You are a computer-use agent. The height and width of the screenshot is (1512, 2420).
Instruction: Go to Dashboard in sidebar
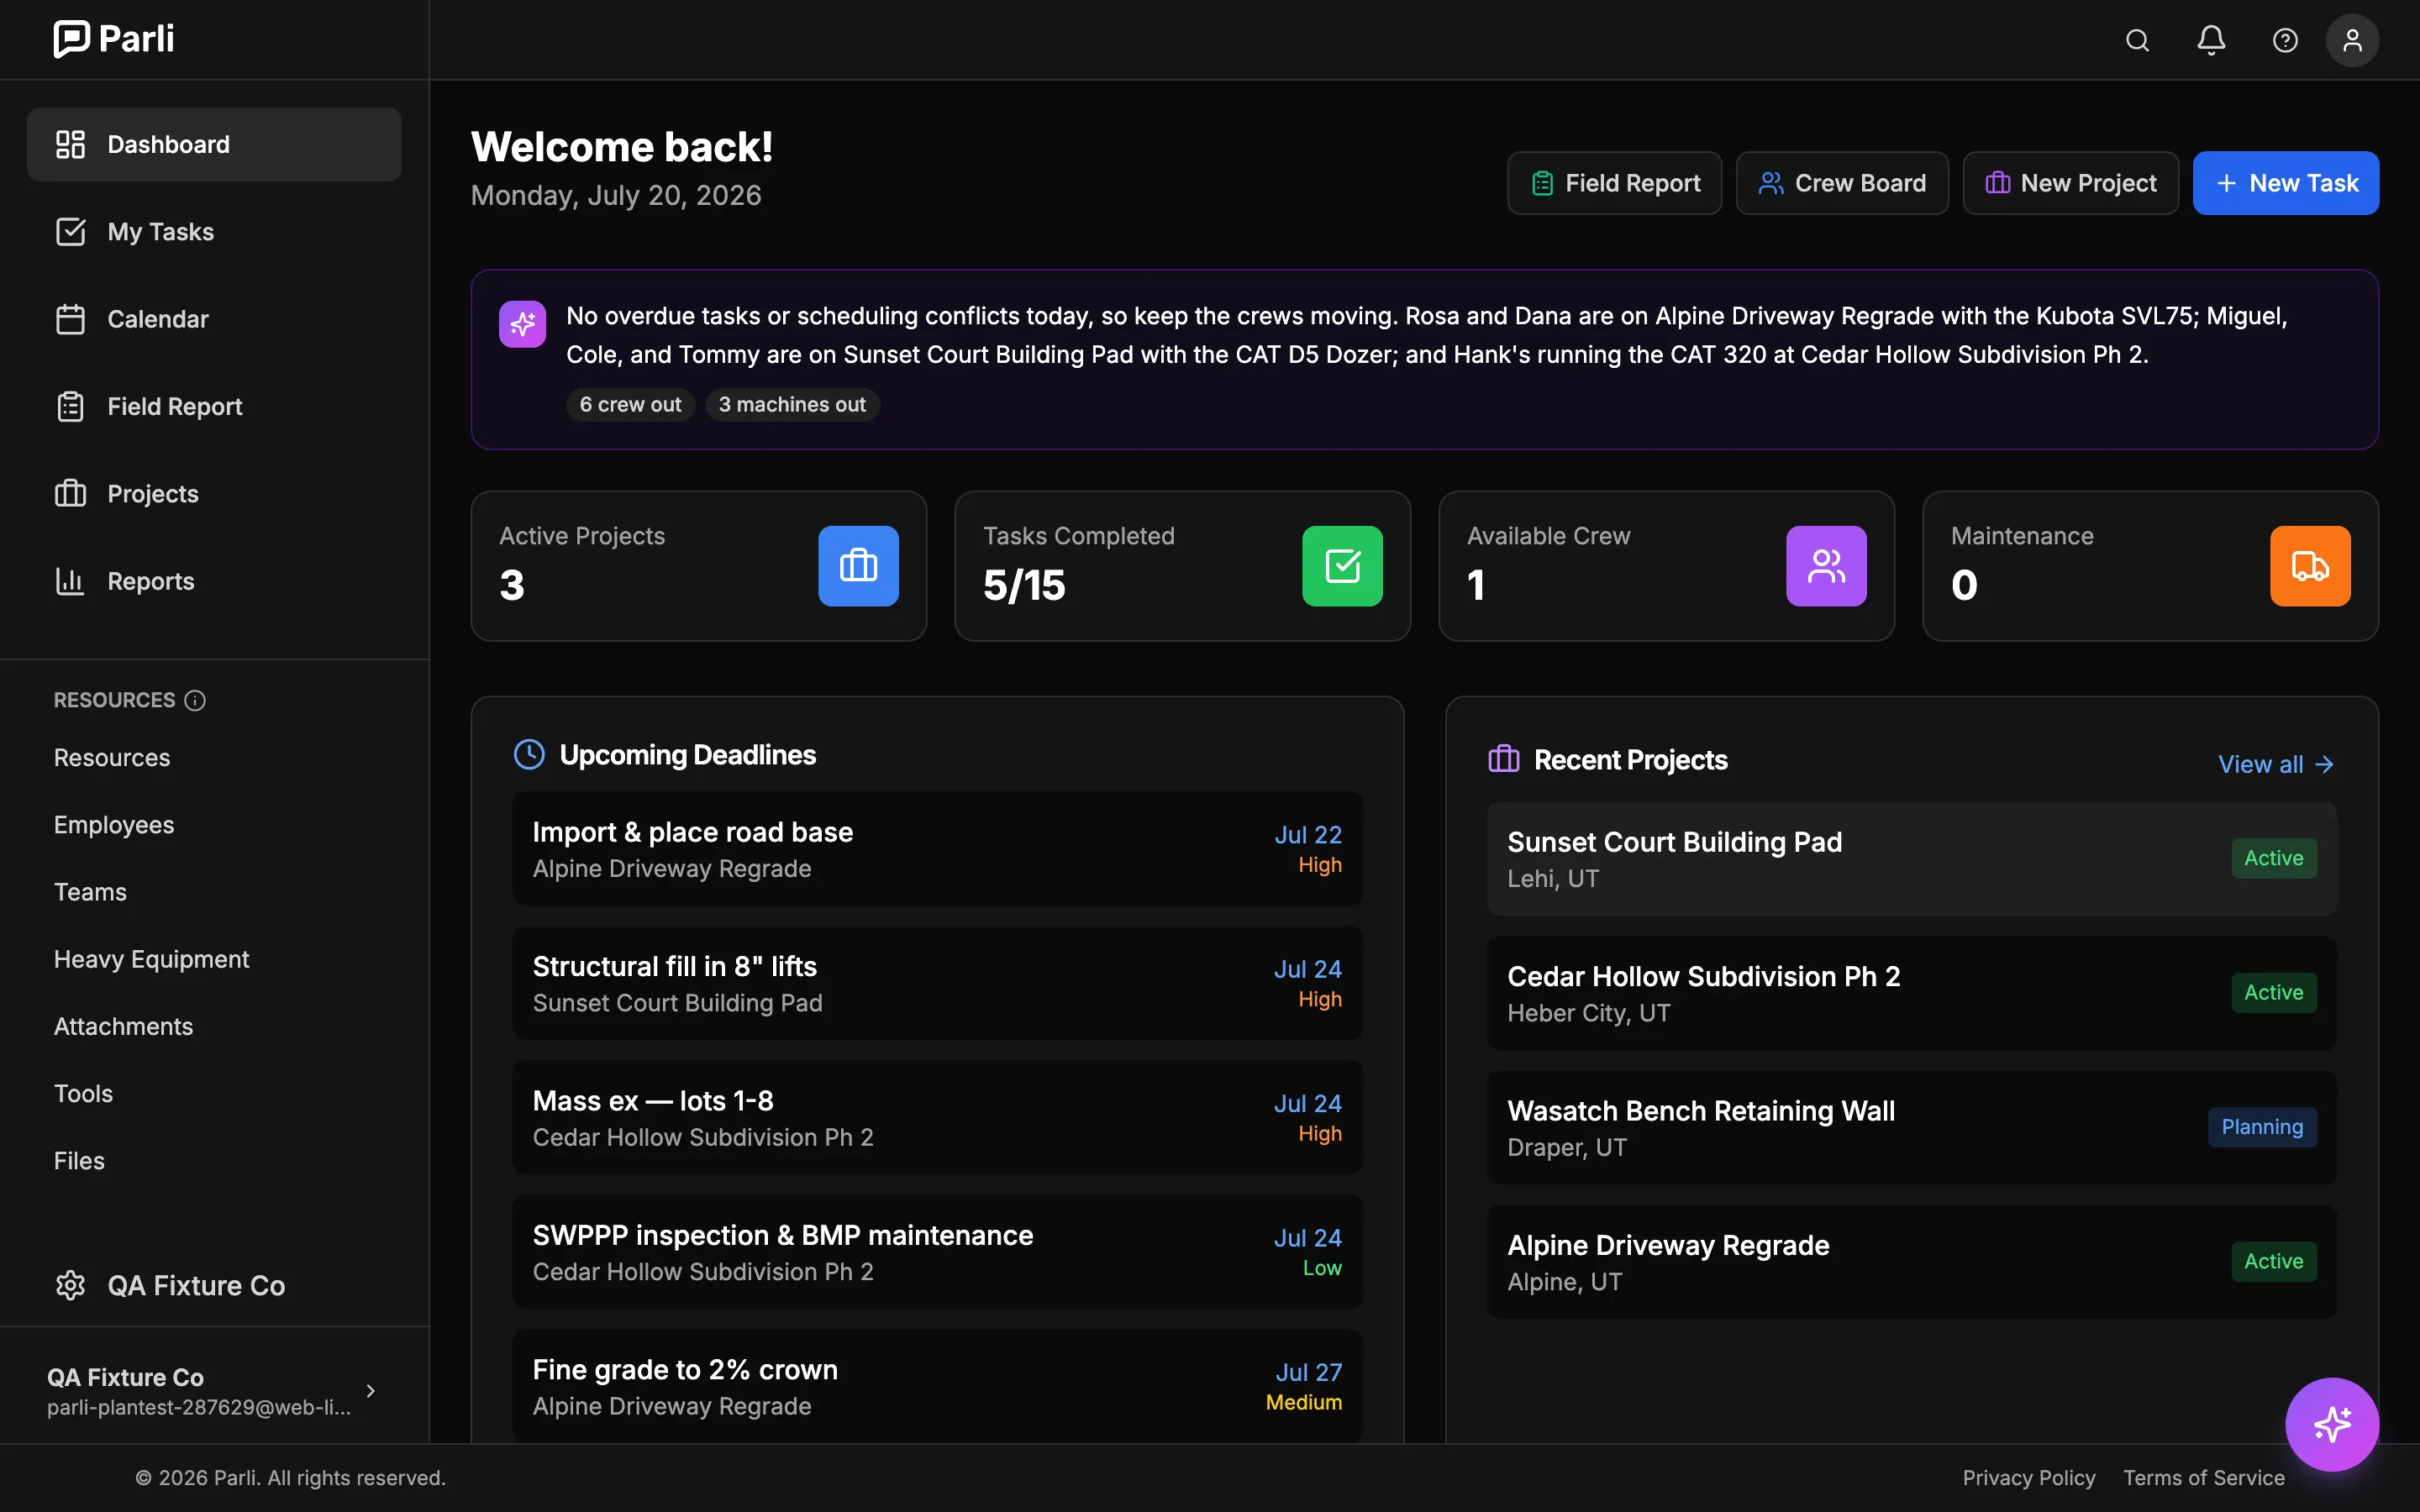(x=214, y=144)
